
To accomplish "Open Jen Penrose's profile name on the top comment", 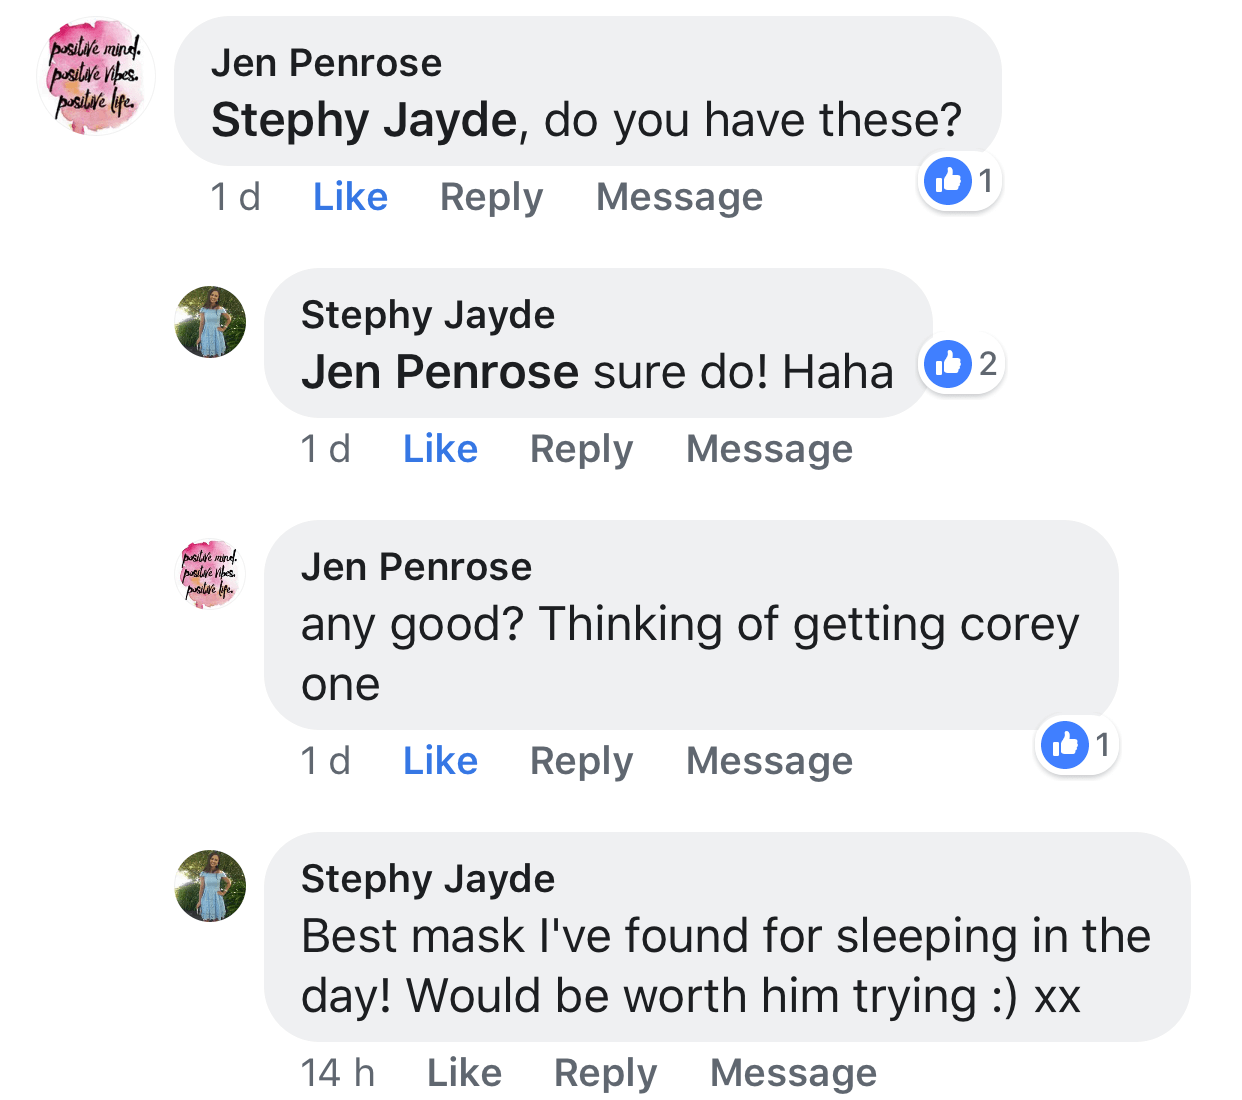I will coord(326,63).
